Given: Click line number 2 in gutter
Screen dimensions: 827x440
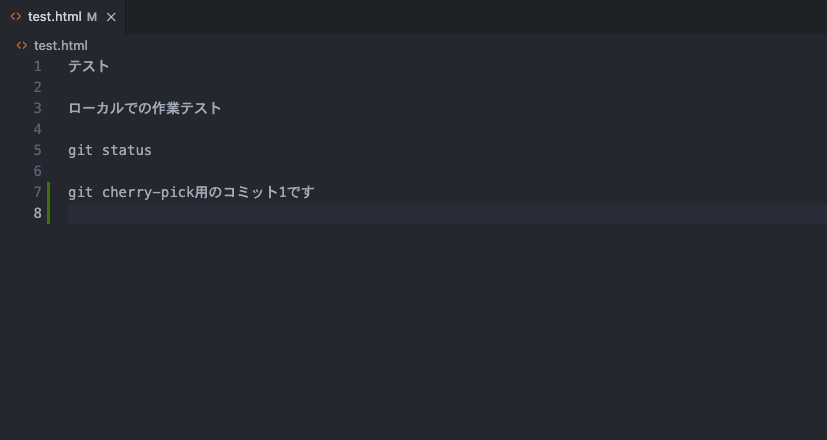Looking at the screenshot, I should (37, 87).
